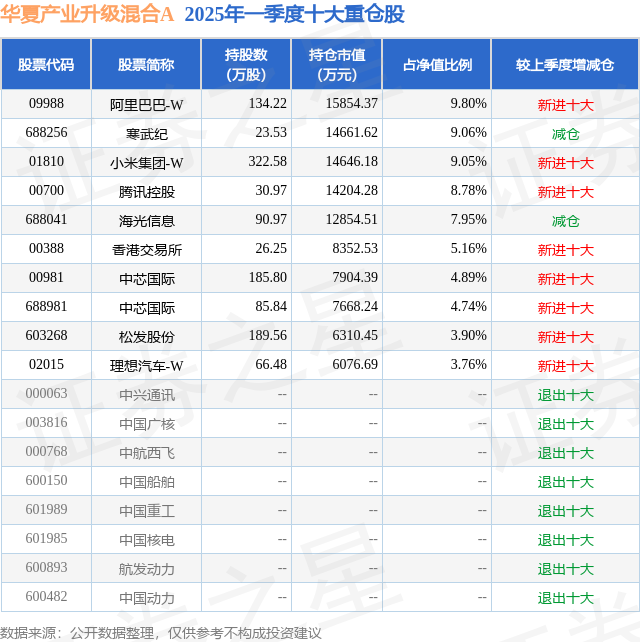Viewport: 640px width, 642px height.
Task: Click stock code 09988
Action: pos(46,104)
